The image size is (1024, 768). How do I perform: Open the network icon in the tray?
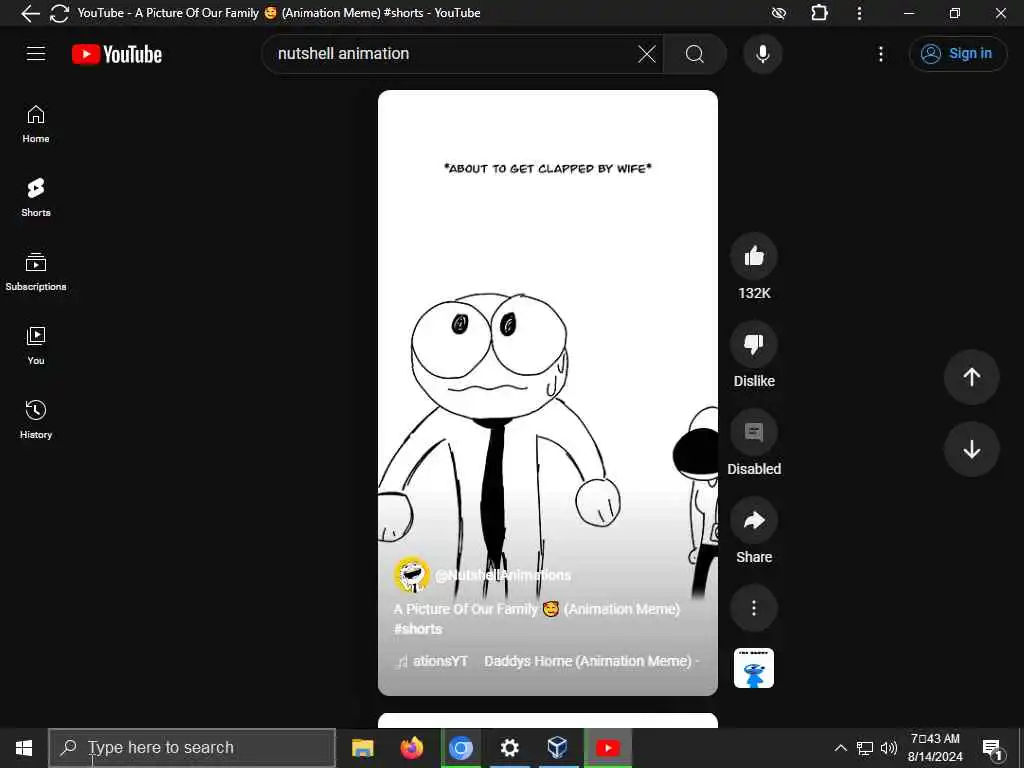(x=865, y=748)
